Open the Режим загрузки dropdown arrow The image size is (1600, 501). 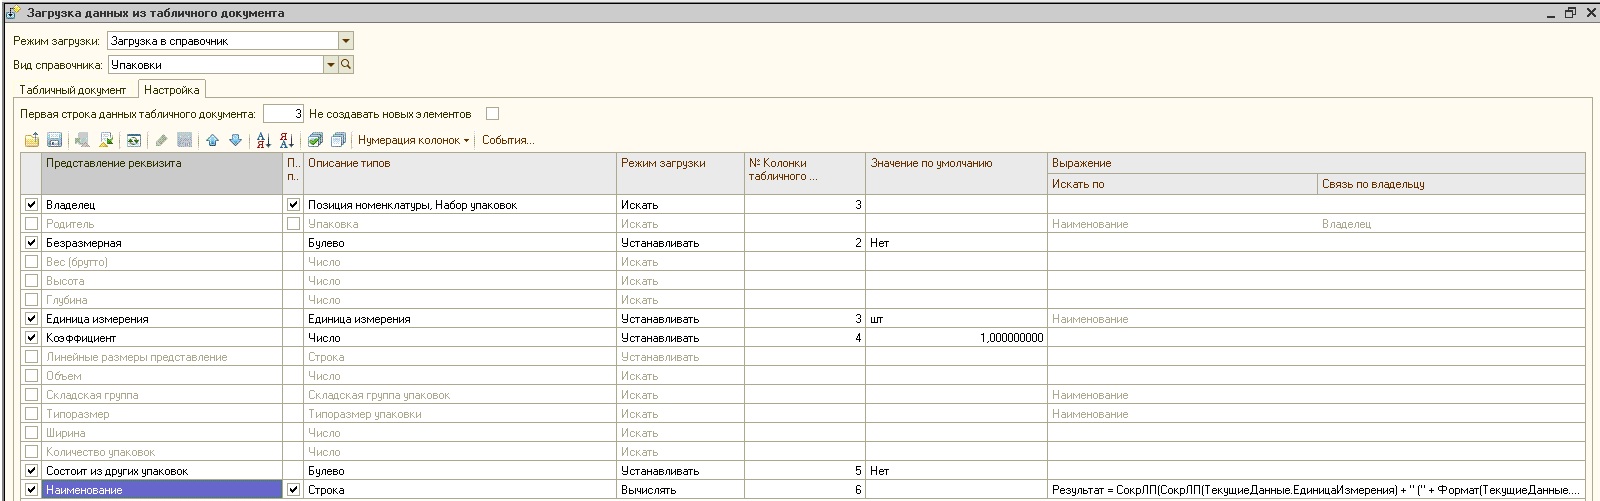coord(346,41)
